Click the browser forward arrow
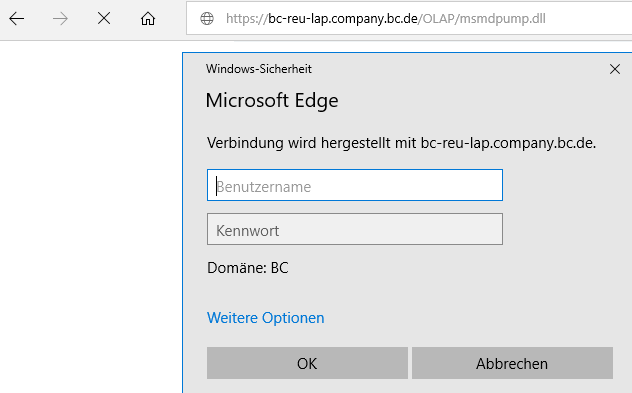Screen dimensions: 632x393 pyautogui.click(x=60, y=19)
